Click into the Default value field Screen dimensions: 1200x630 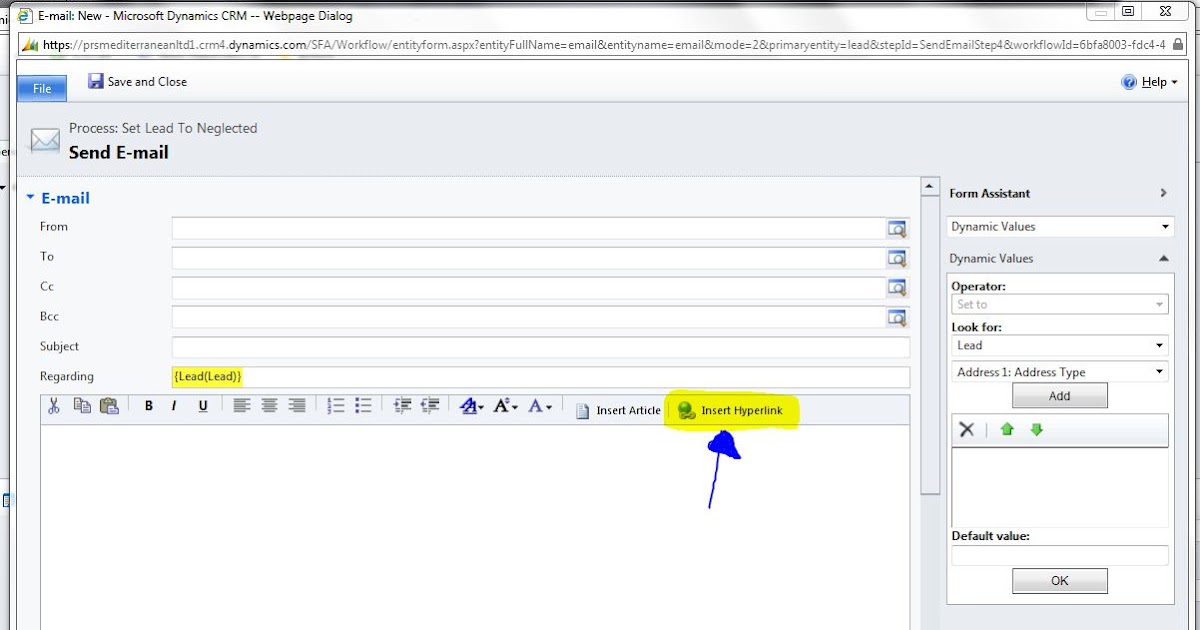[x=1060, y=555]
